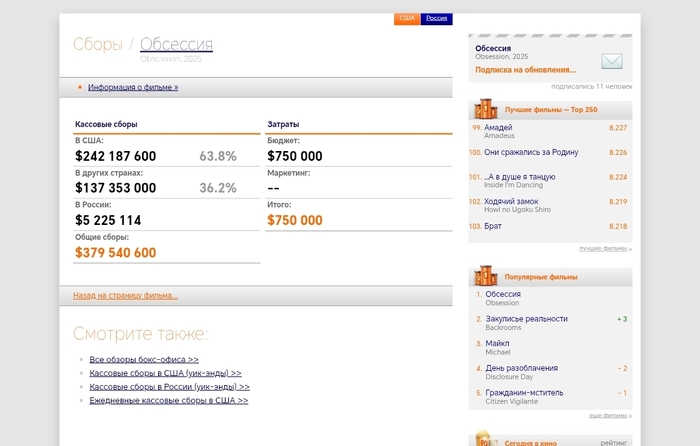The width and height of the screenshot is (700, 446).
Task: Click the 8.224 rating value
Action: point(618,177)
